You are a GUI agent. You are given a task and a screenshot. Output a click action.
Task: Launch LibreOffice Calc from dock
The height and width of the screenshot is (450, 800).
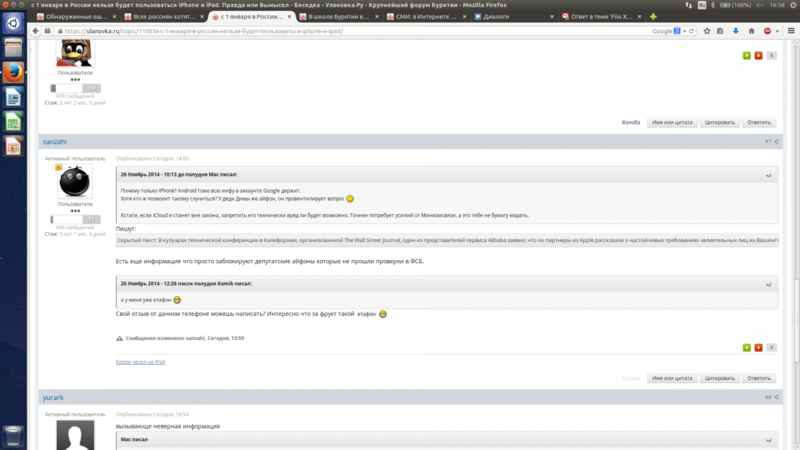click(13, 121)
